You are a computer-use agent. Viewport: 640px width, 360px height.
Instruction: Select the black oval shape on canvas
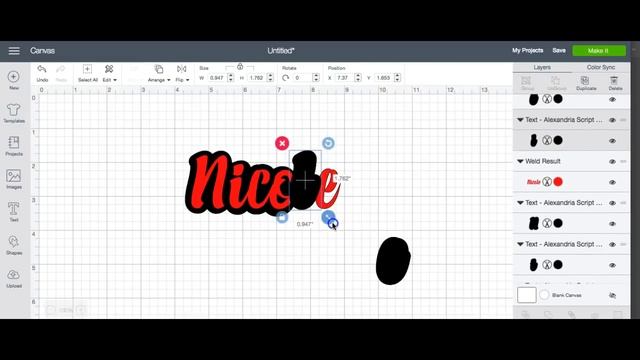coord(393,261)
